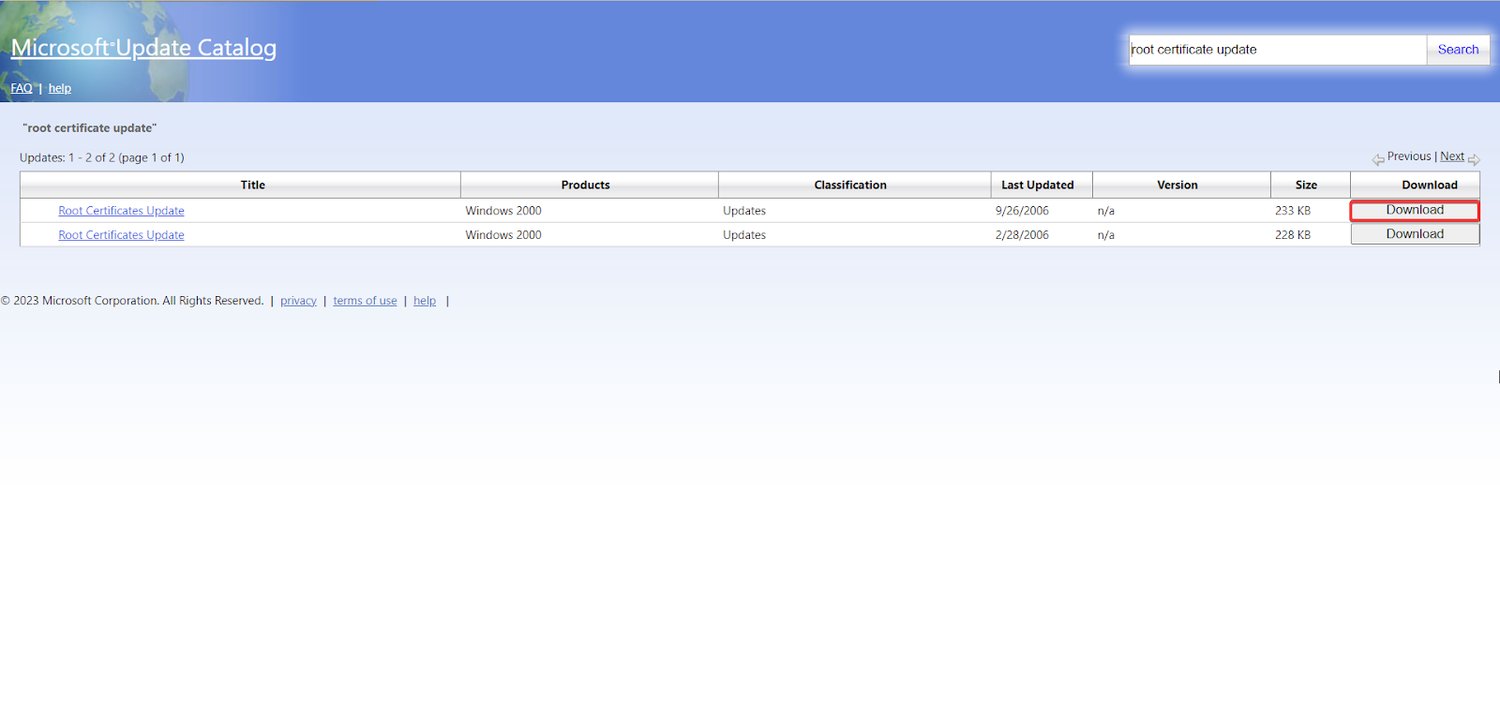Viewport: 1500px width, 728px height.
Task: Click Updates classification in the 228 KB row
Action: [744, 235]
